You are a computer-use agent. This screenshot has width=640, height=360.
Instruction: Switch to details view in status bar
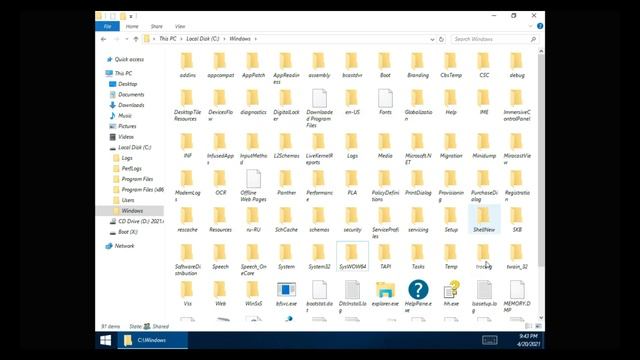(528, 326)
